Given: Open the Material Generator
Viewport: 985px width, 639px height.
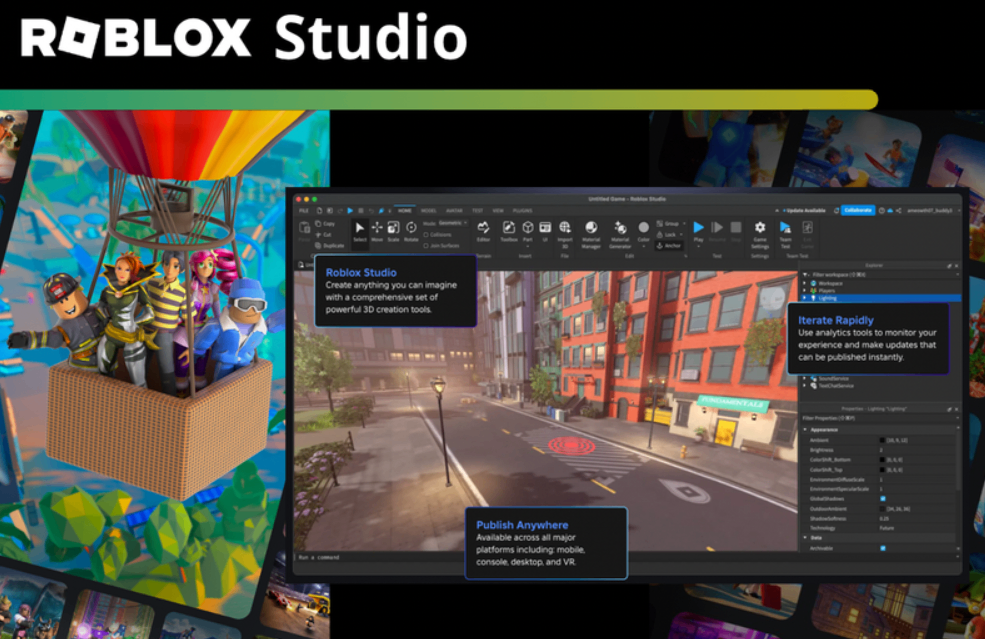Looking at the screenshot, I should click(621, 234).
